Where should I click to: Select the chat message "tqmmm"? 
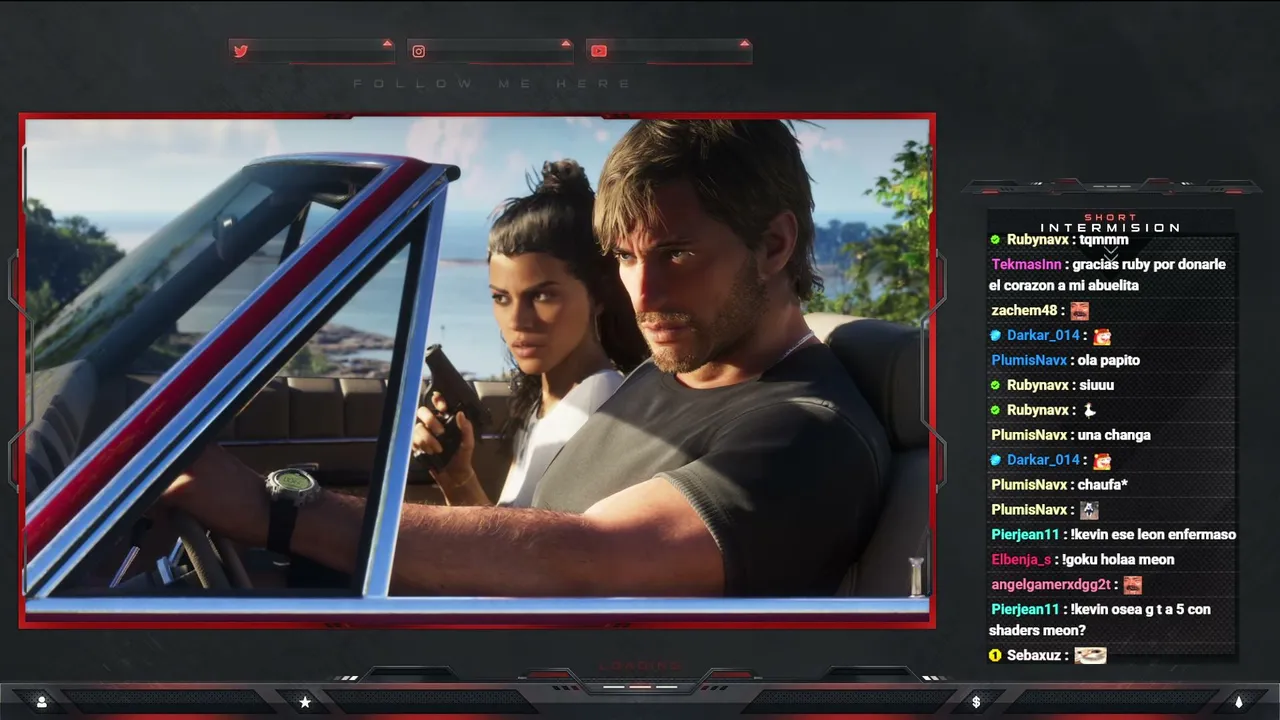click(x=1104, y=240)
